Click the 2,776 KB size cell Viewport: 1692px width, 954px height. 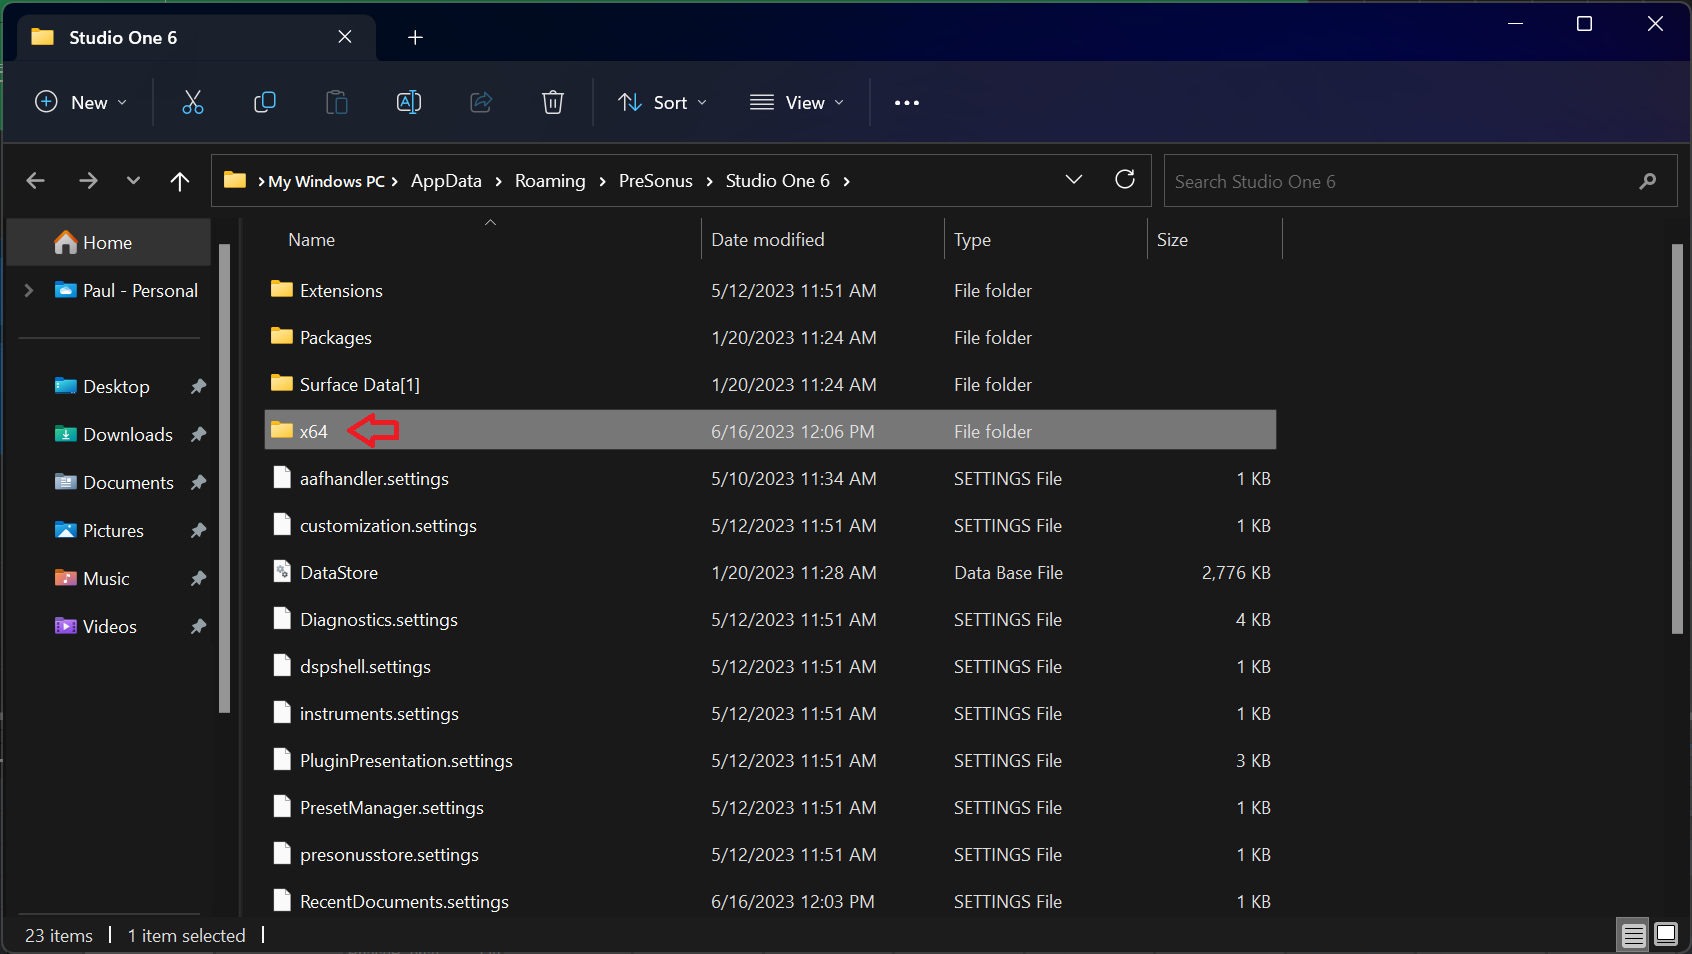(x=1236, y=573)
